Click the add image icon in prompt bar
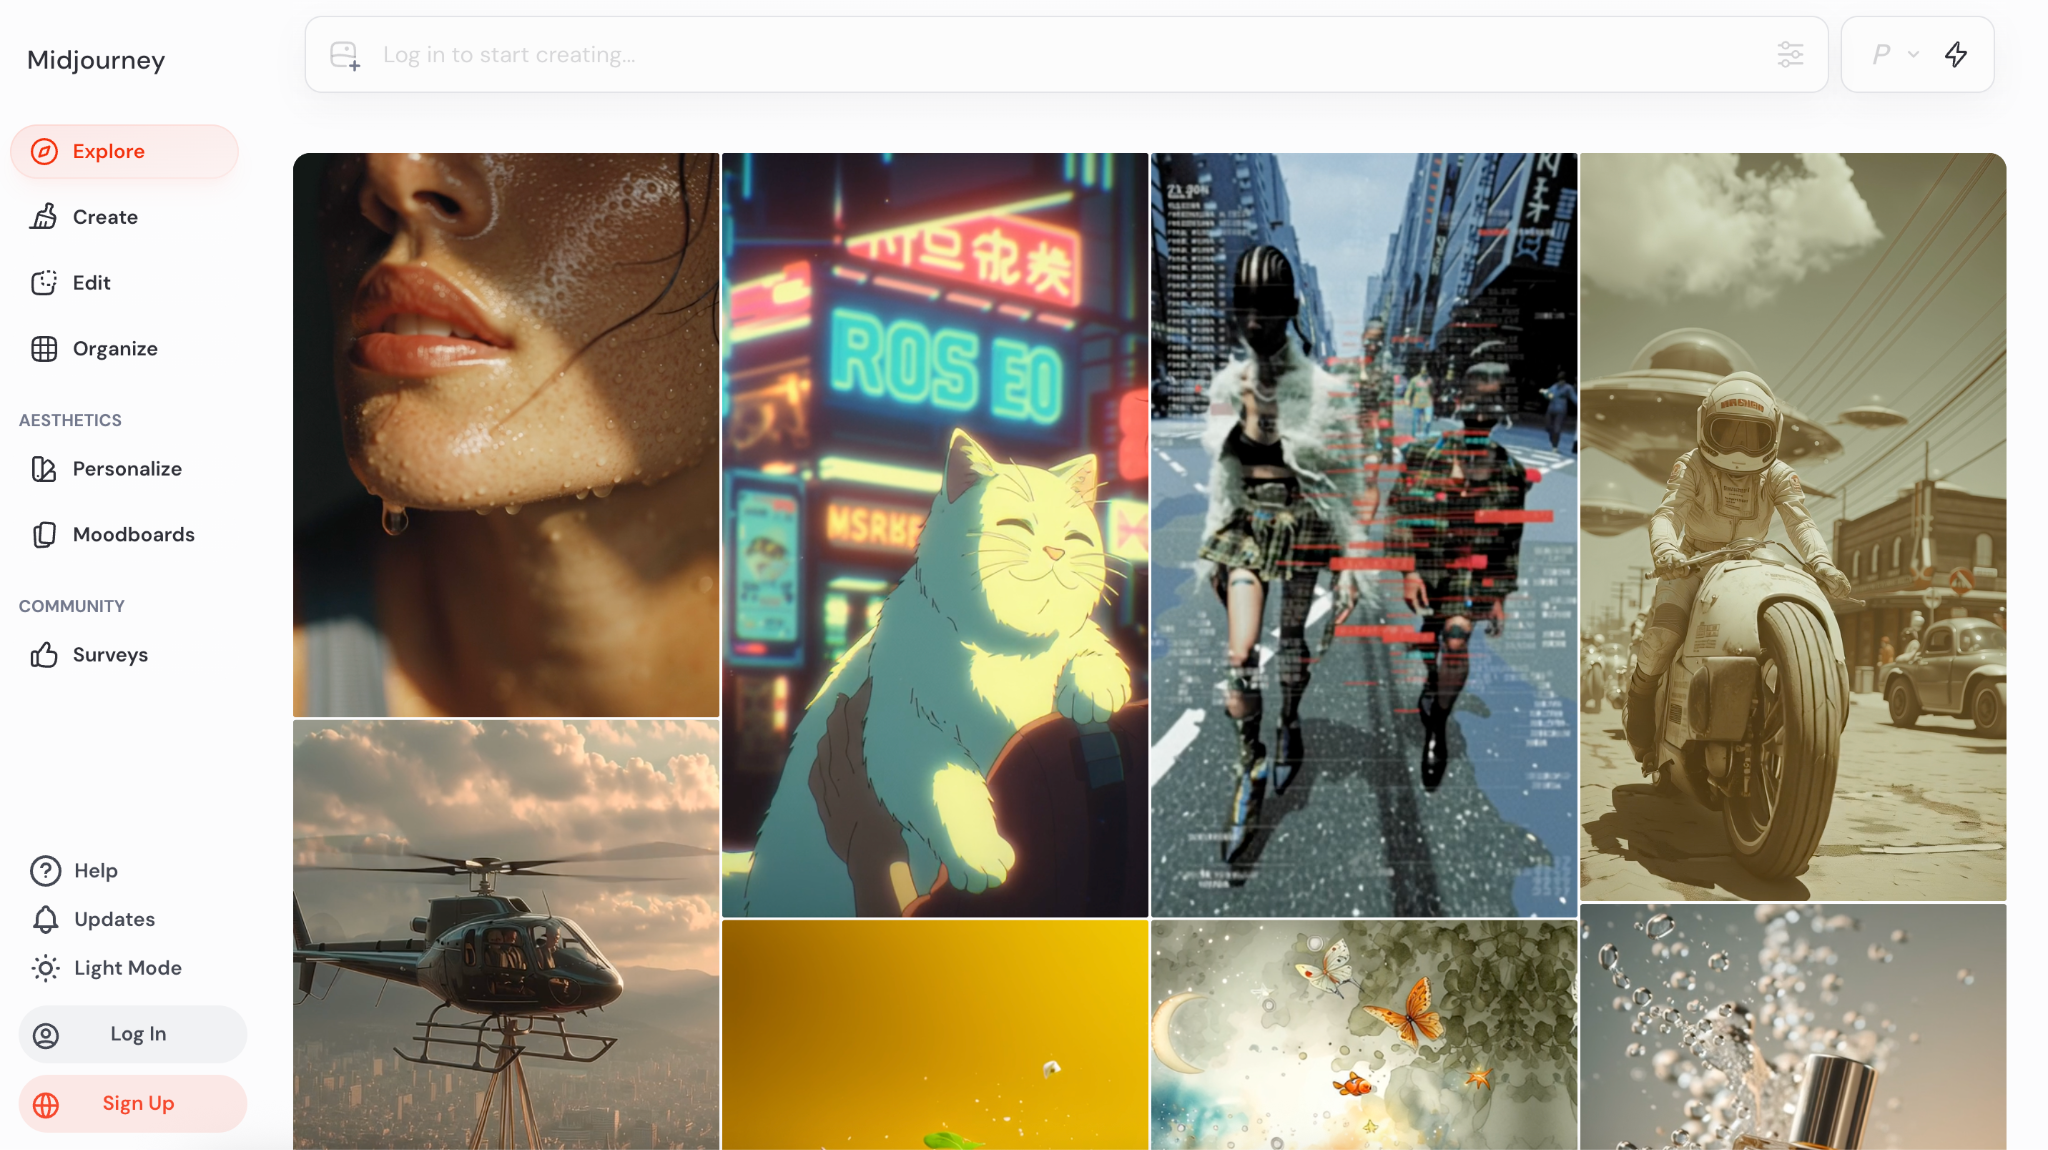 coord(345,55)
